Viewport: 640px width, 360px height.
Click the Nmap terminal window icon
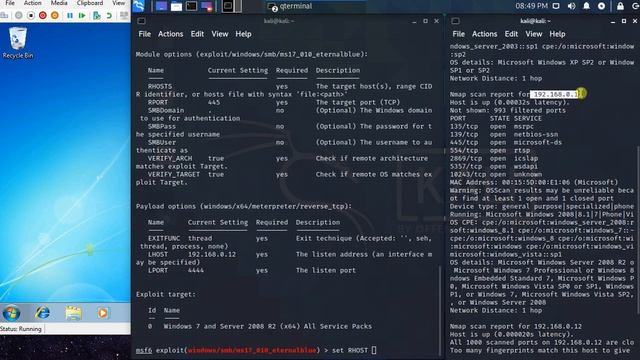pos(456,21)
